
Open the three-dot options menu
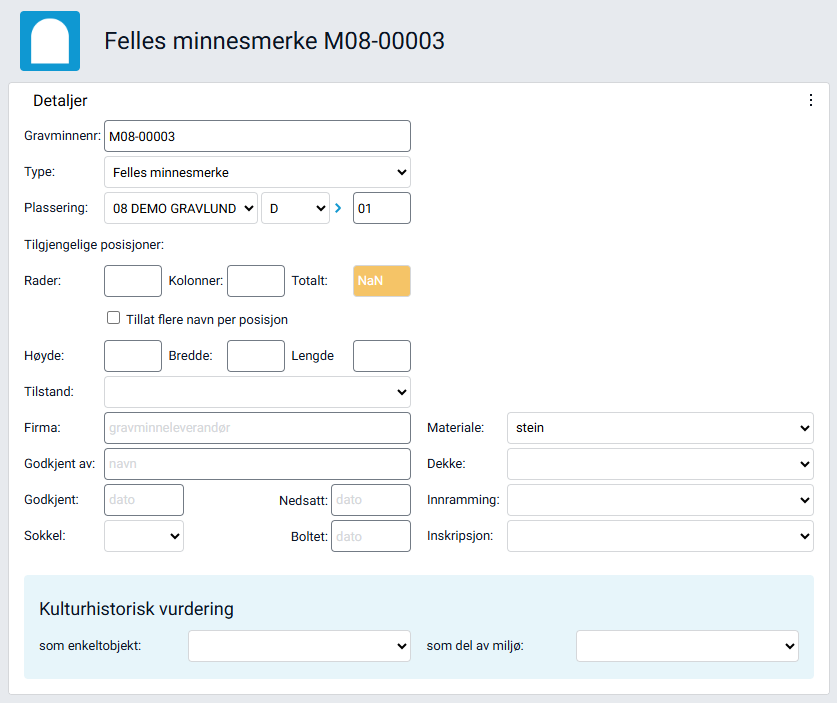click(810, 100)
